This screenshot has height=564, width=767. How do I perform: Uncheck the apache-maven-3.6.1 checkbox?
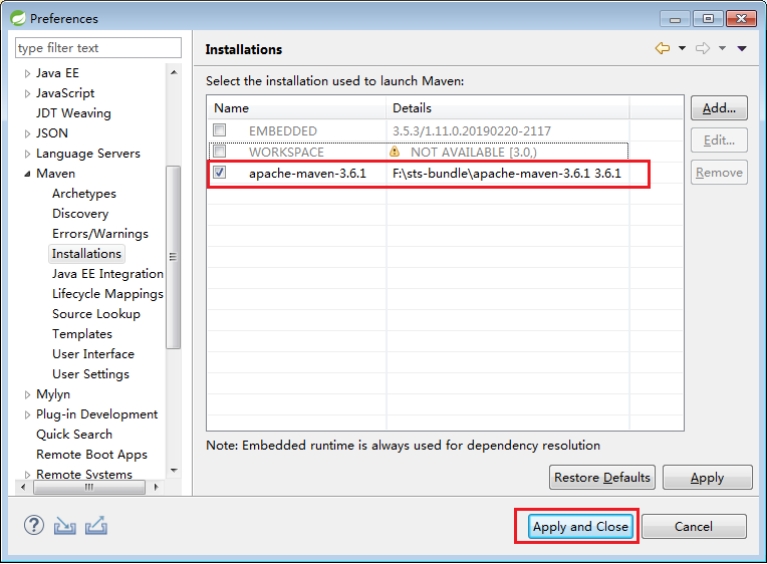point(220,172)
